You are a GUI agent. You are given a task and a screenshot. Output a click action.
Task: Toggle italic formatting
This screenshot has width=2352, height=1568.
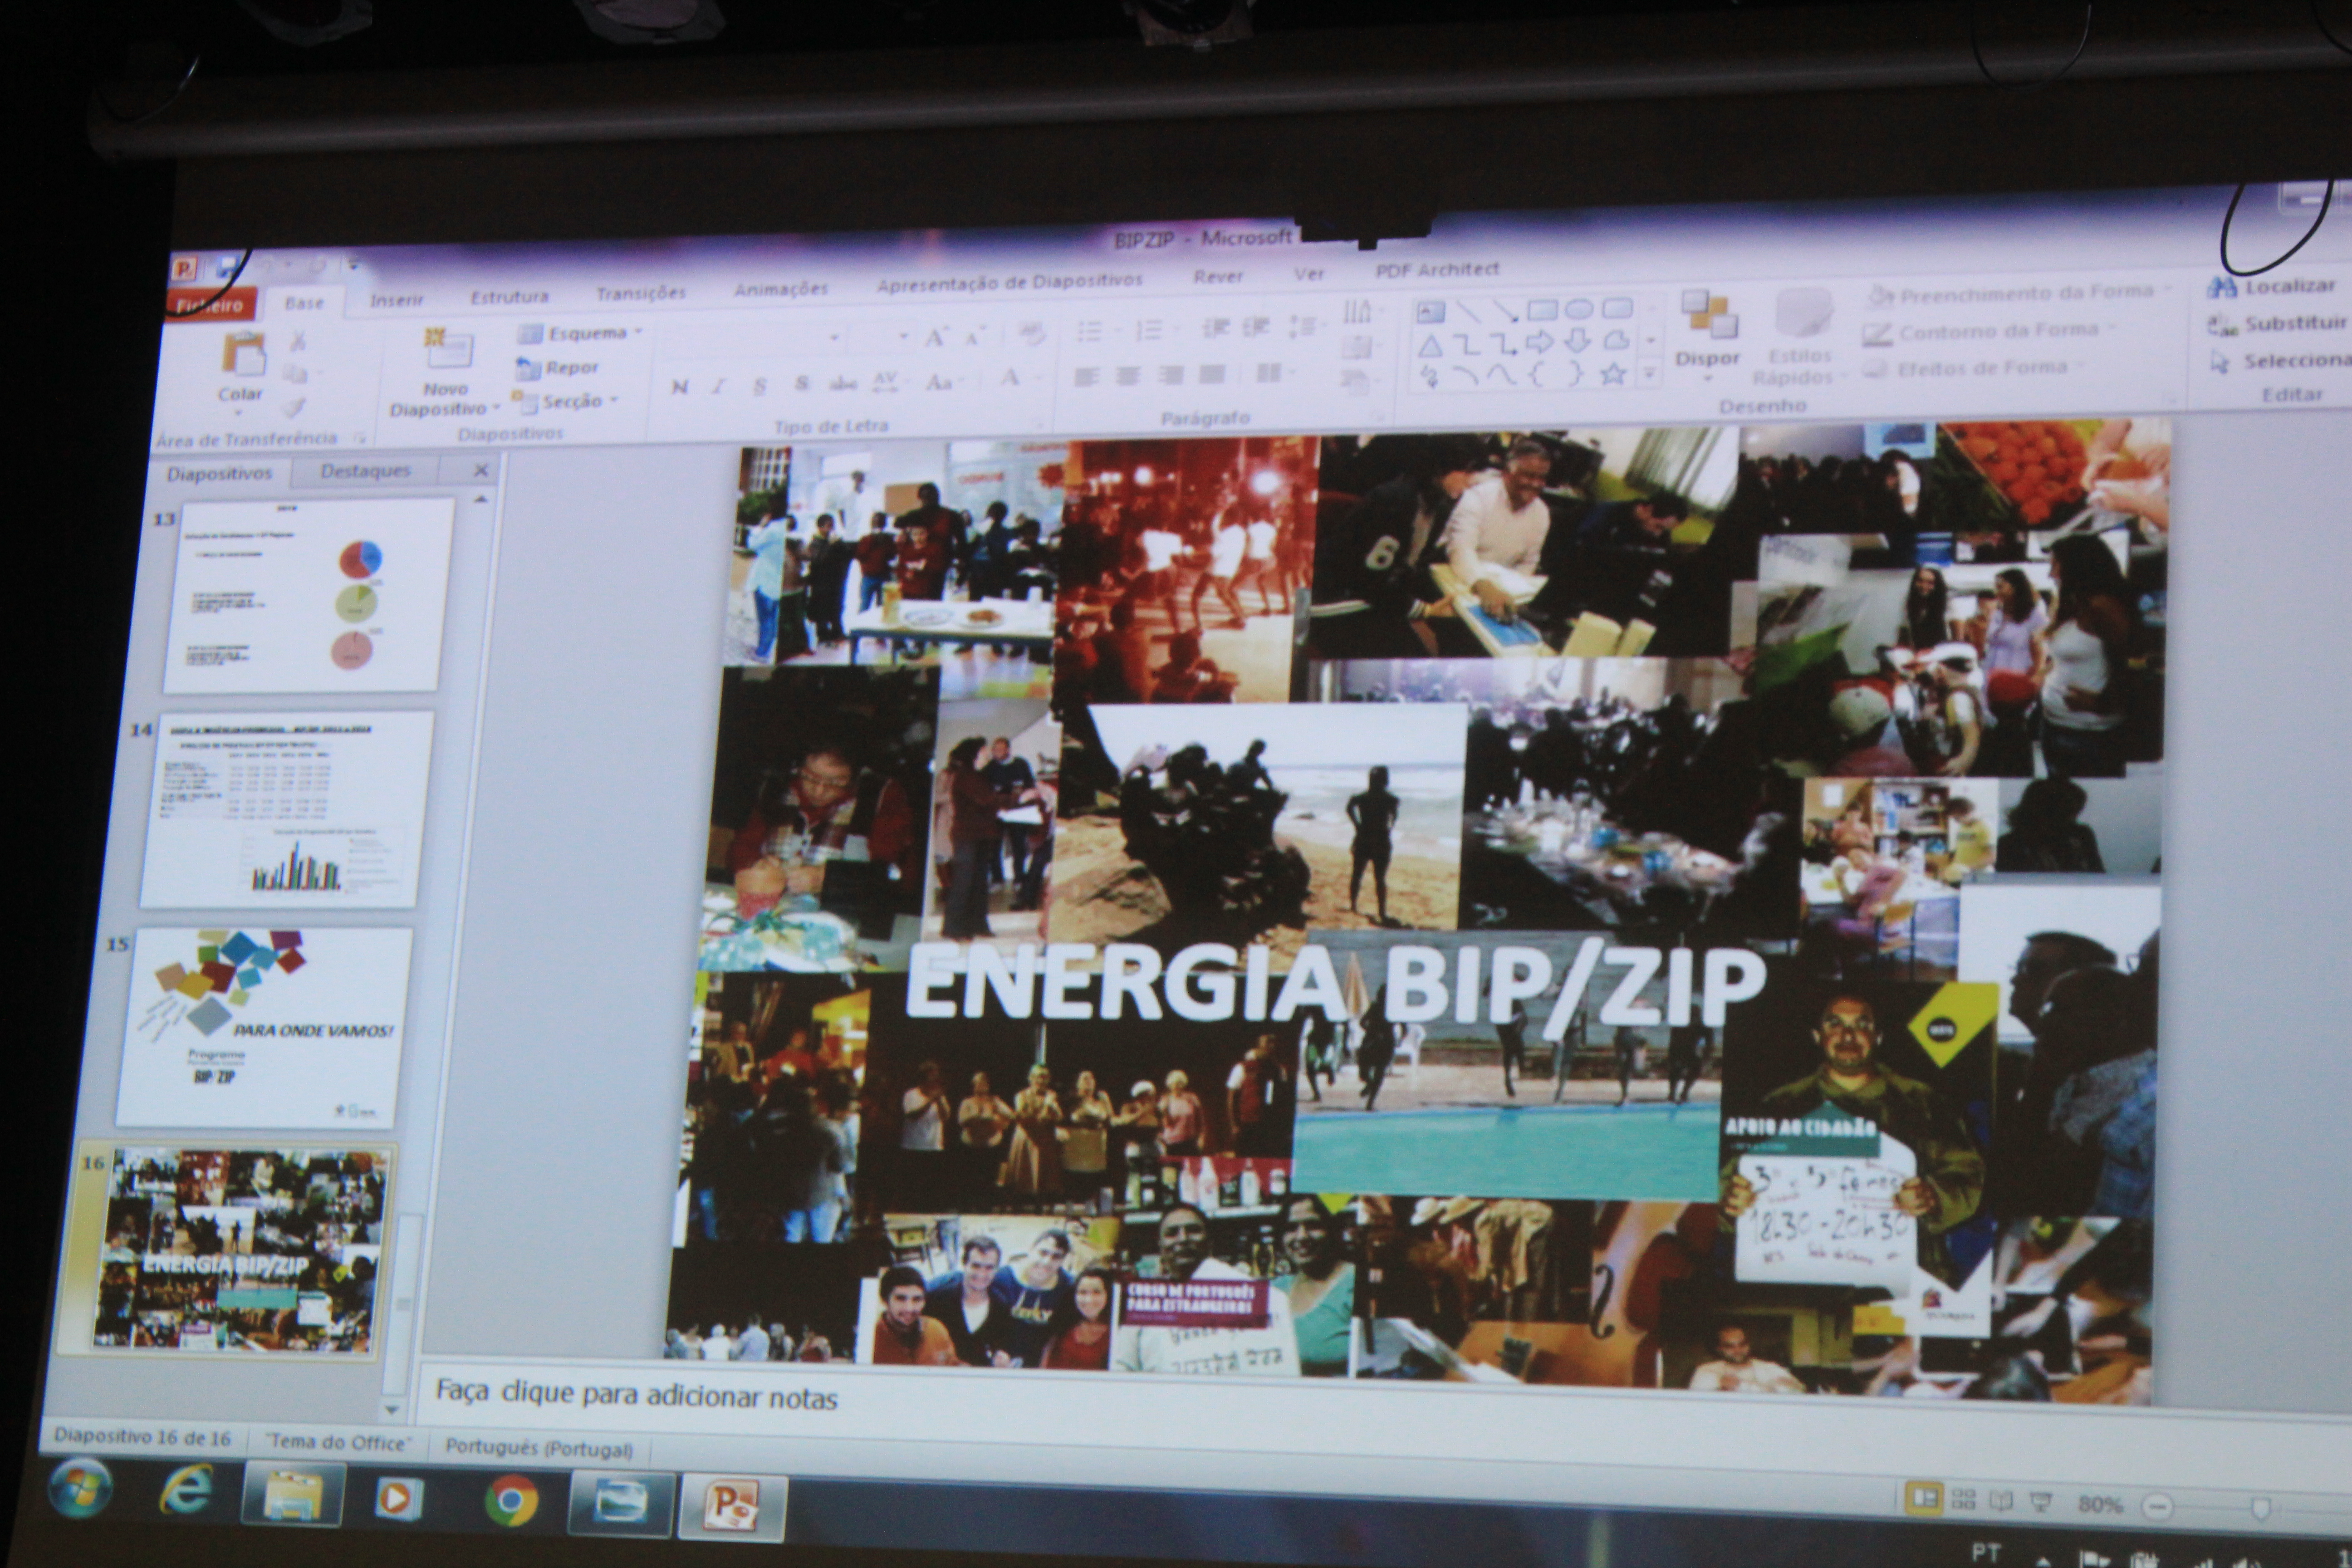click(719, 386)
